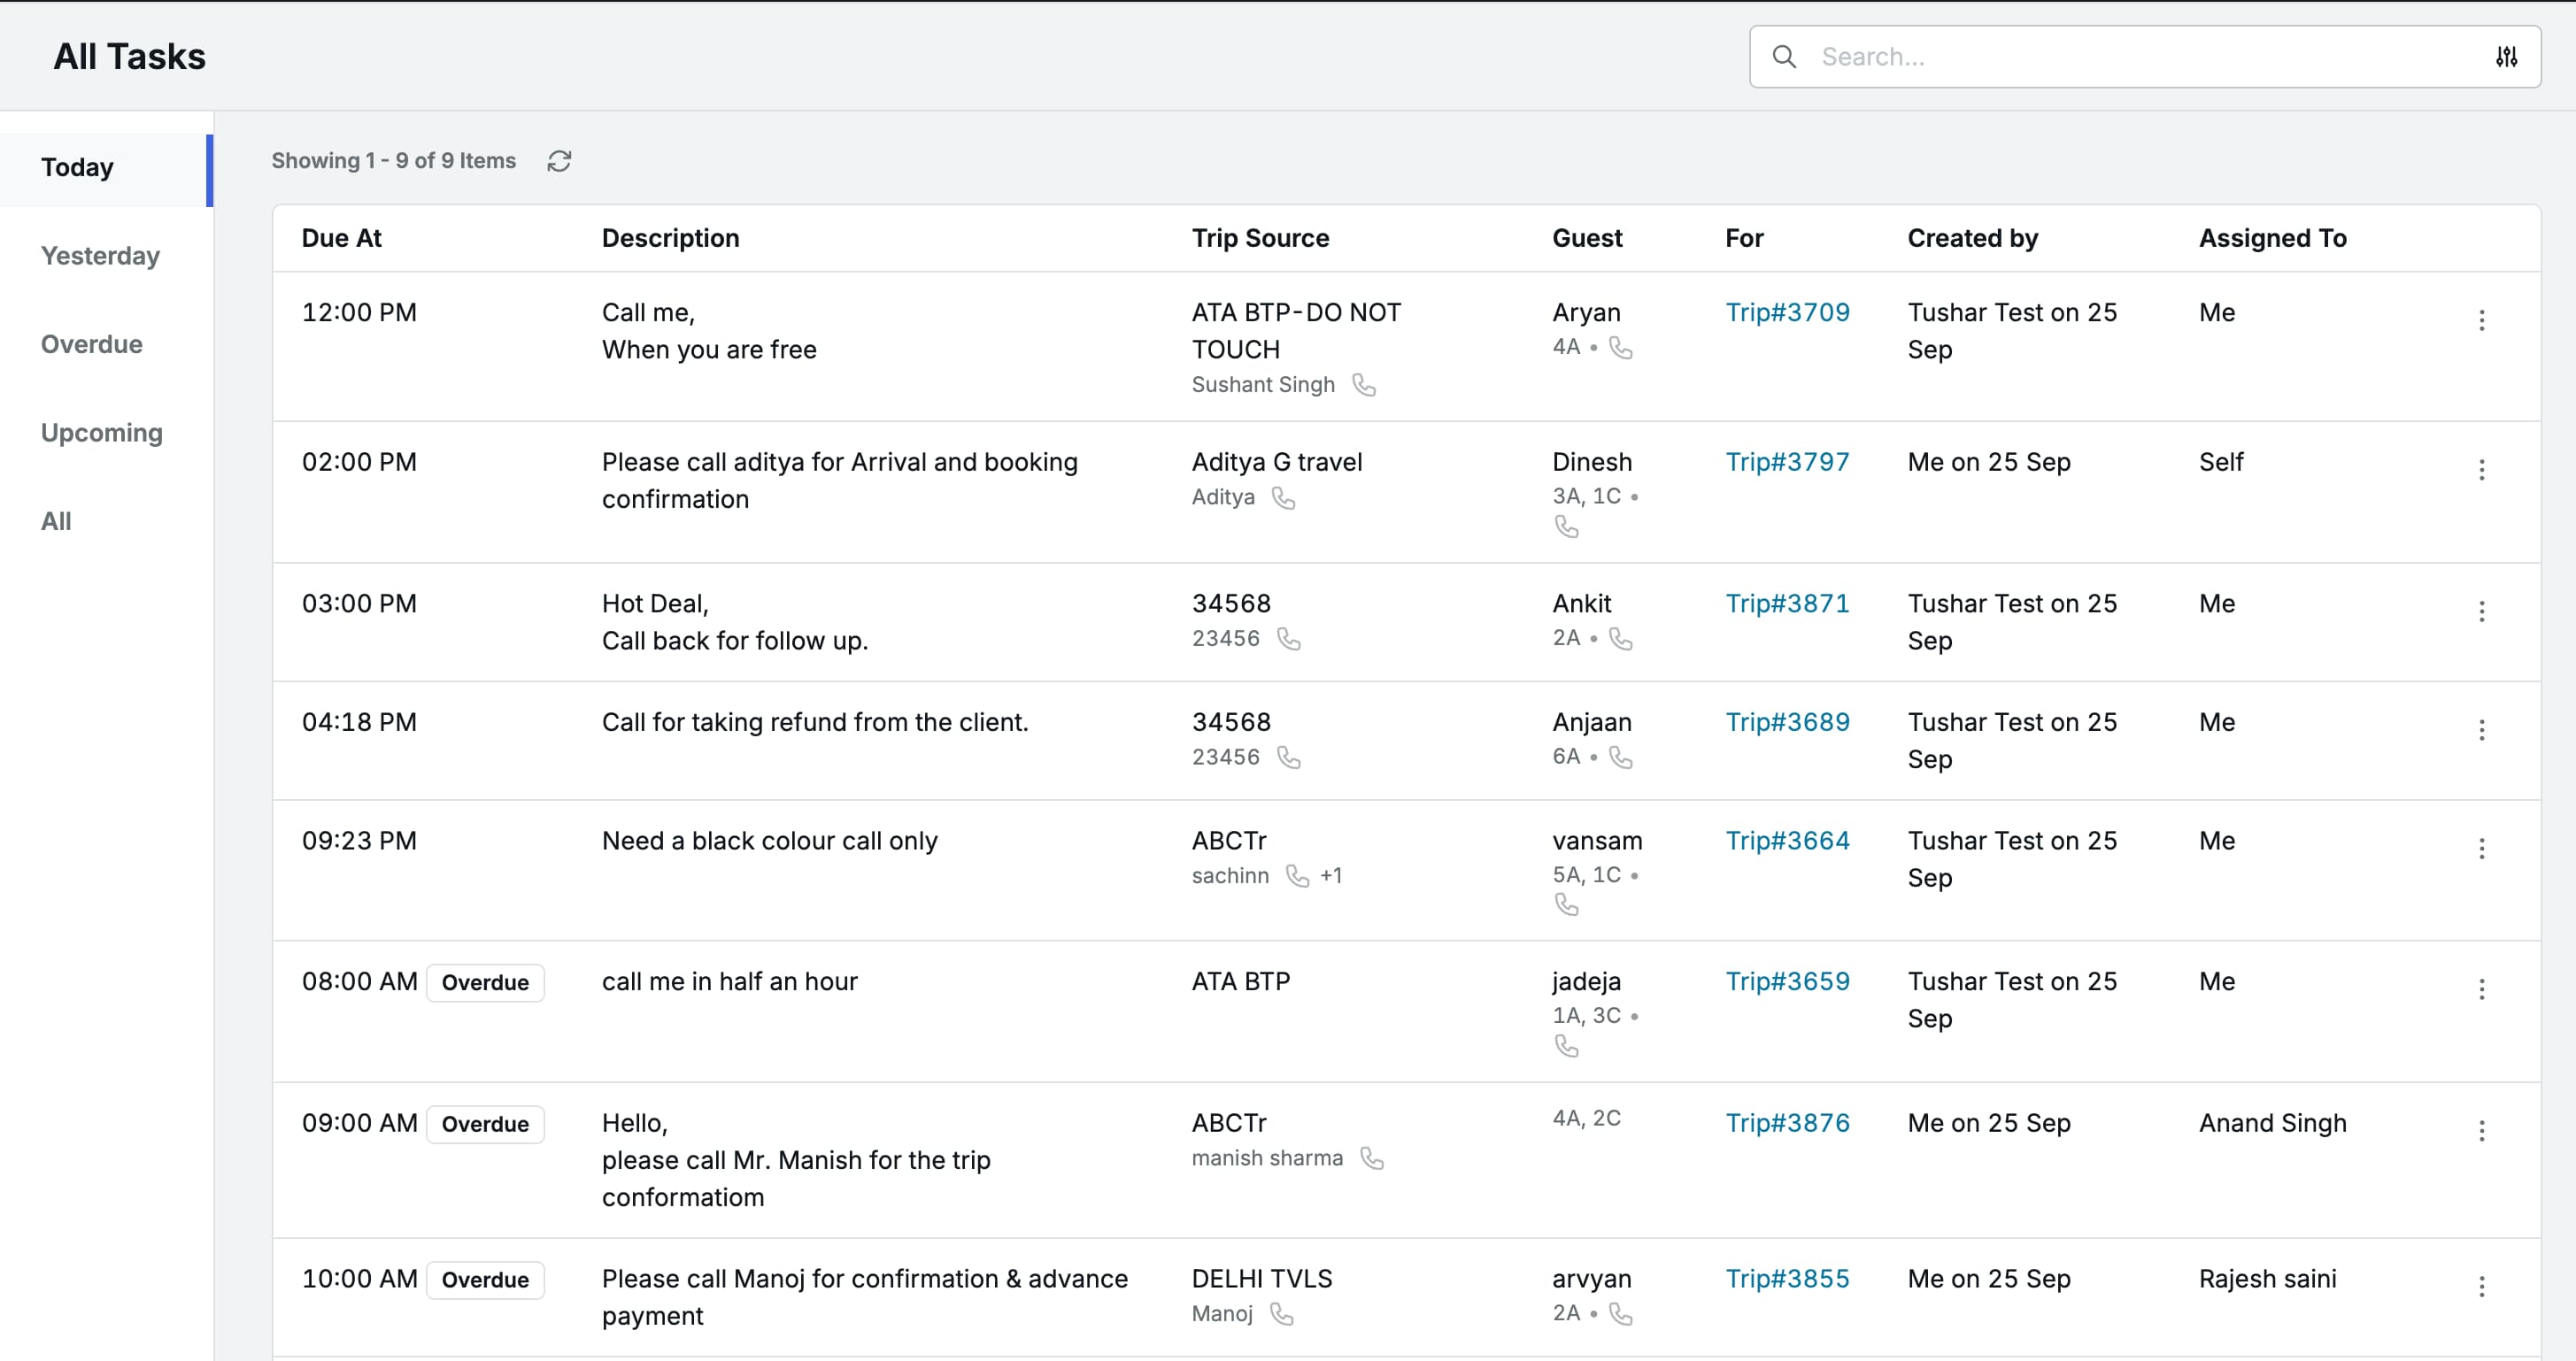Call guest jadeja via phone icon
The image size is (2576, 1361).
(1567, 1046)
